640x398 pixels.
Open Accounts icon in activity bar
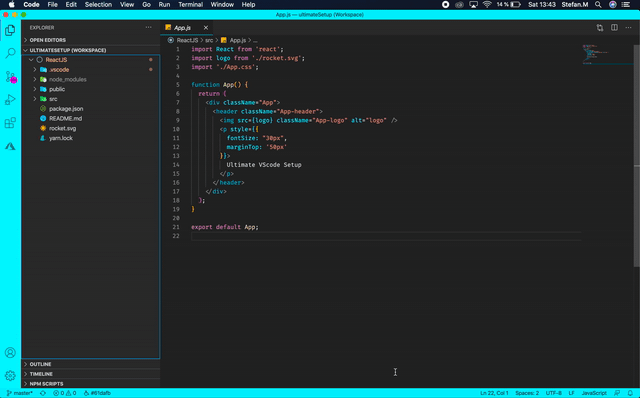[x=10, y=353]
